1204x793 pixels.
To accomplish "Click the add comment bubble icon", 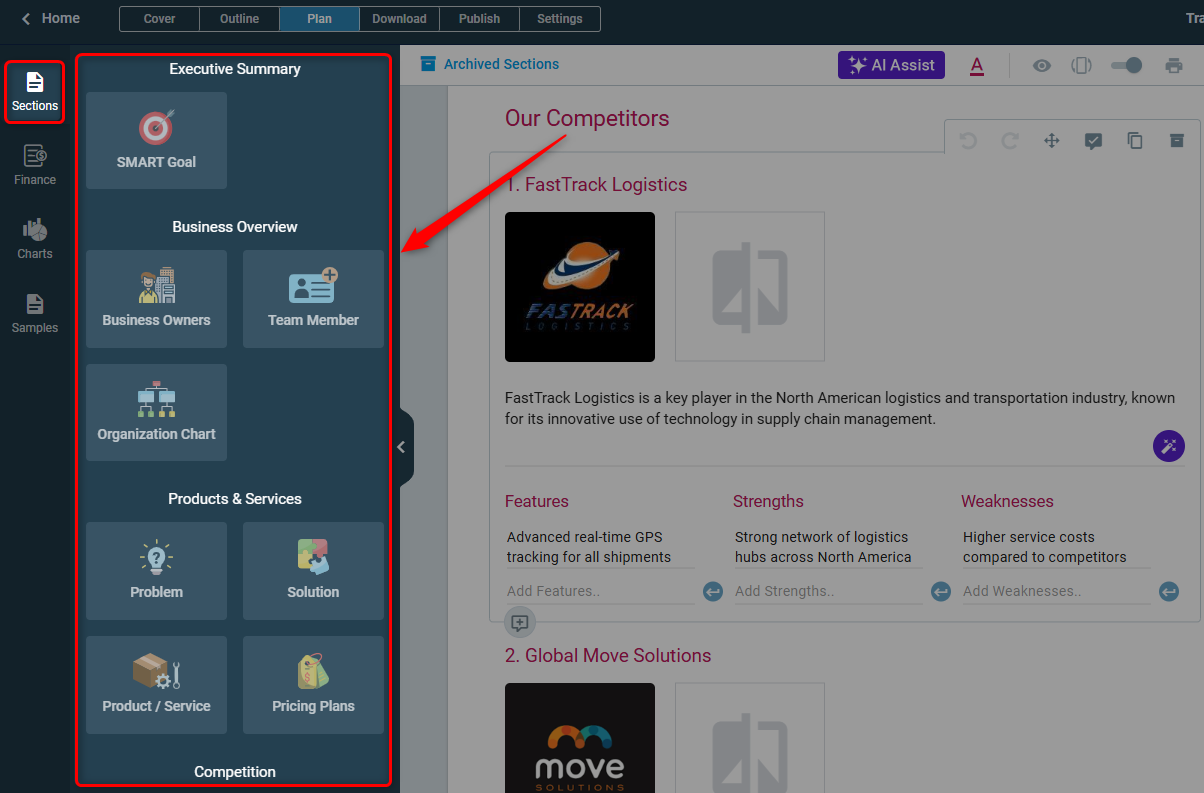I will pyautogui.click(x=520, y=622).
